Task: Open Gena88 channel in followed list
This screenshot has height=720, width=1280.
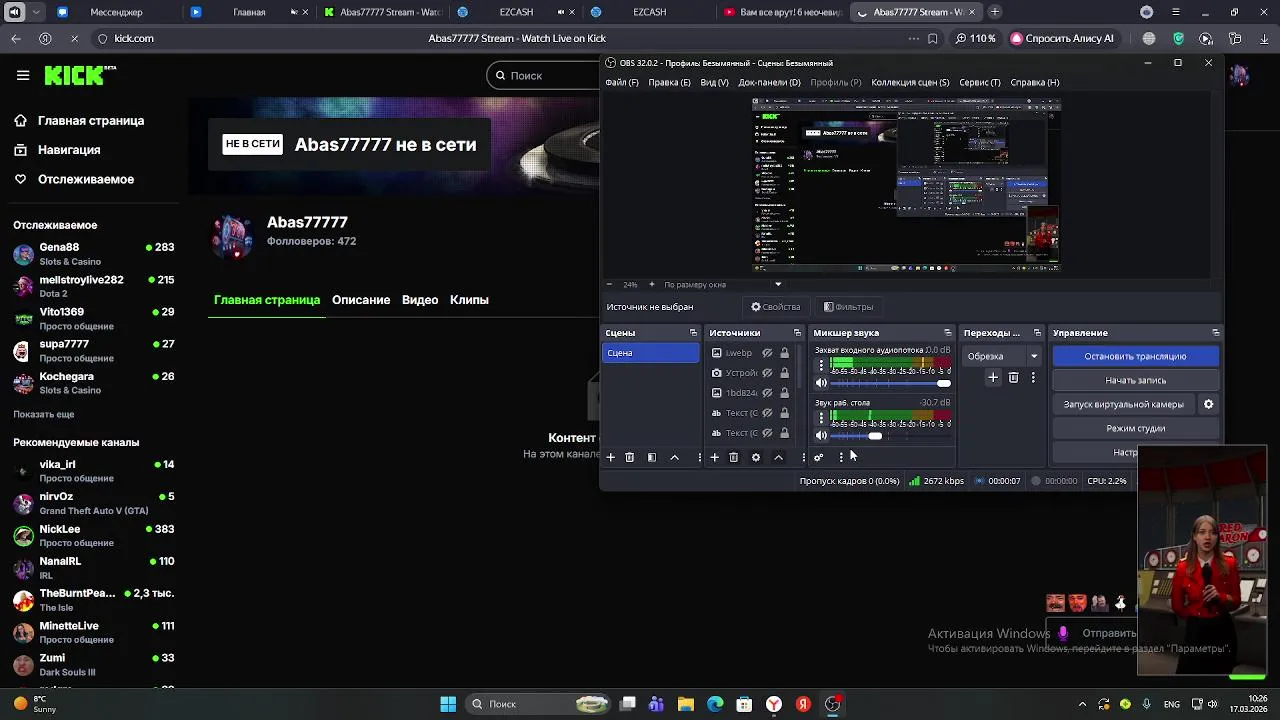Action: tap(94, 254)
